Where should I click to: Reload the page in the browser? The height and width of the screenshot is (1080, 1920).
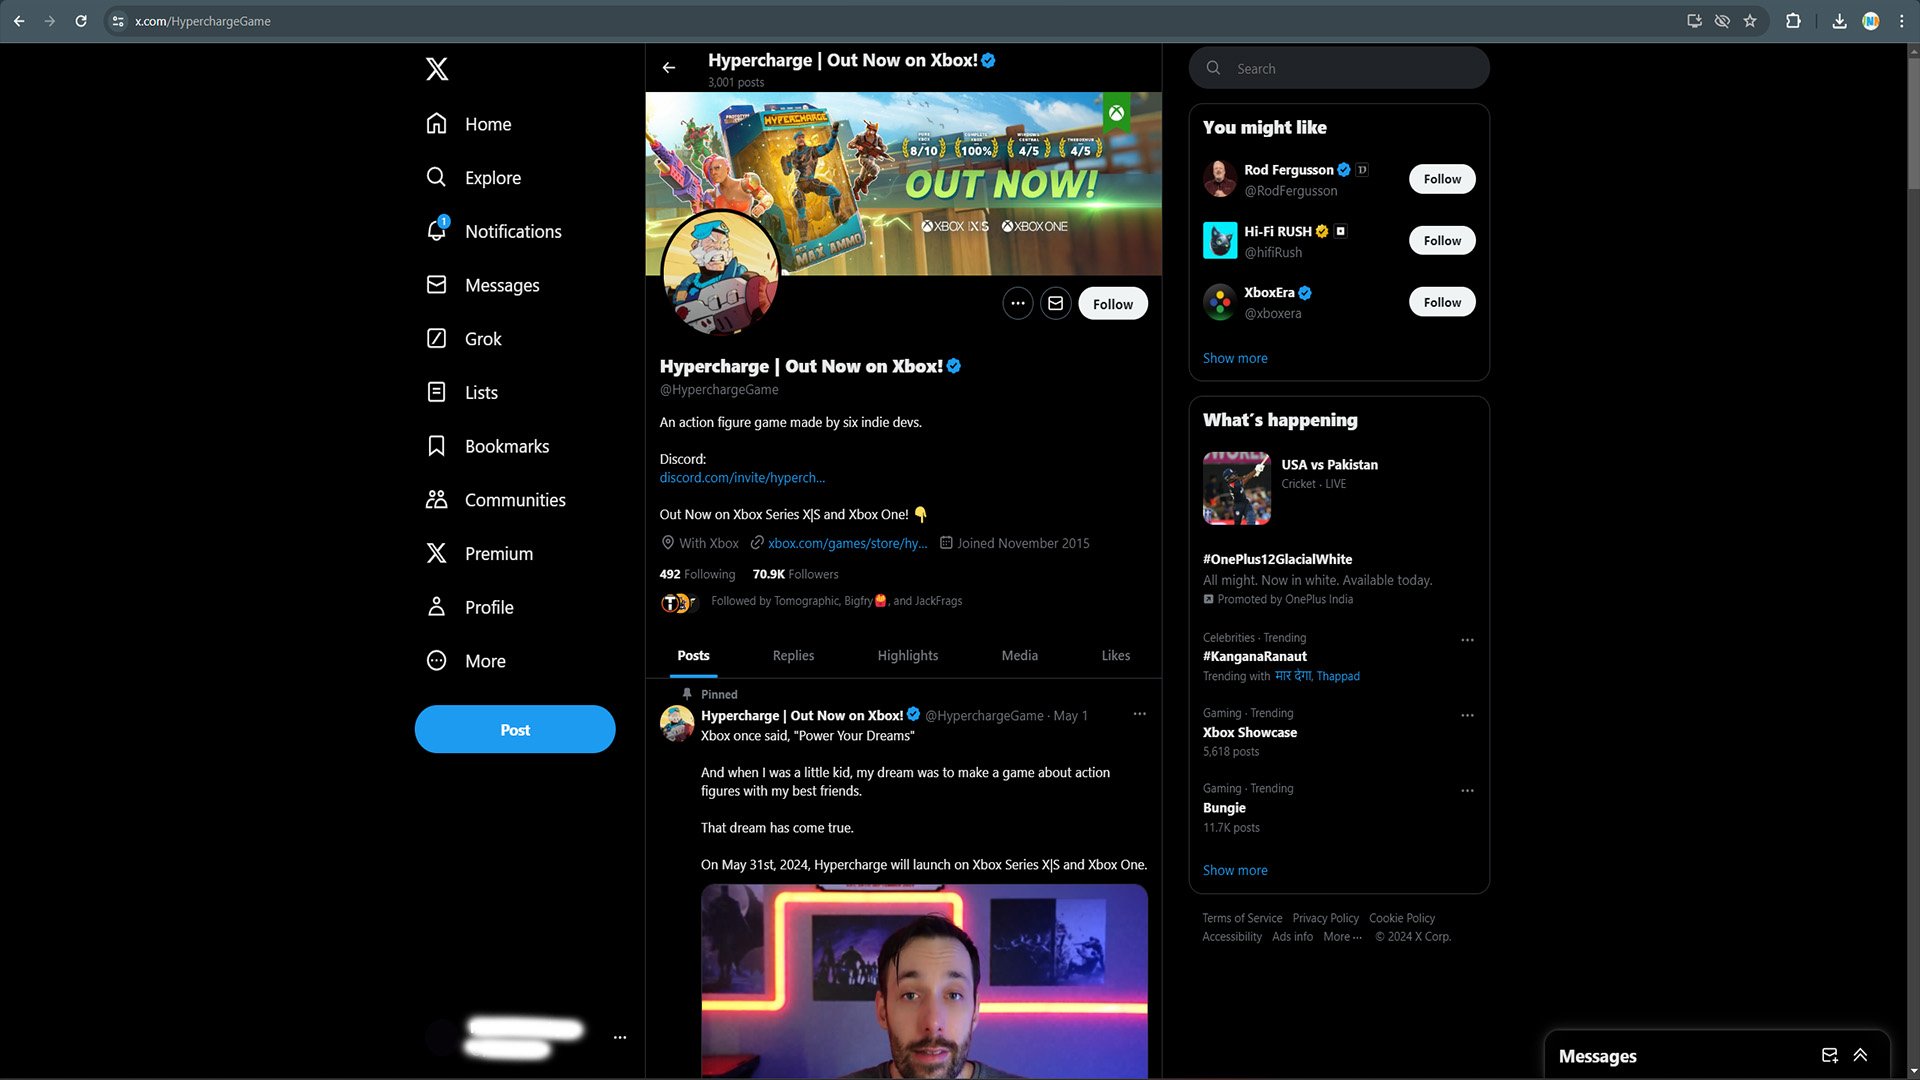click(81, 21)
